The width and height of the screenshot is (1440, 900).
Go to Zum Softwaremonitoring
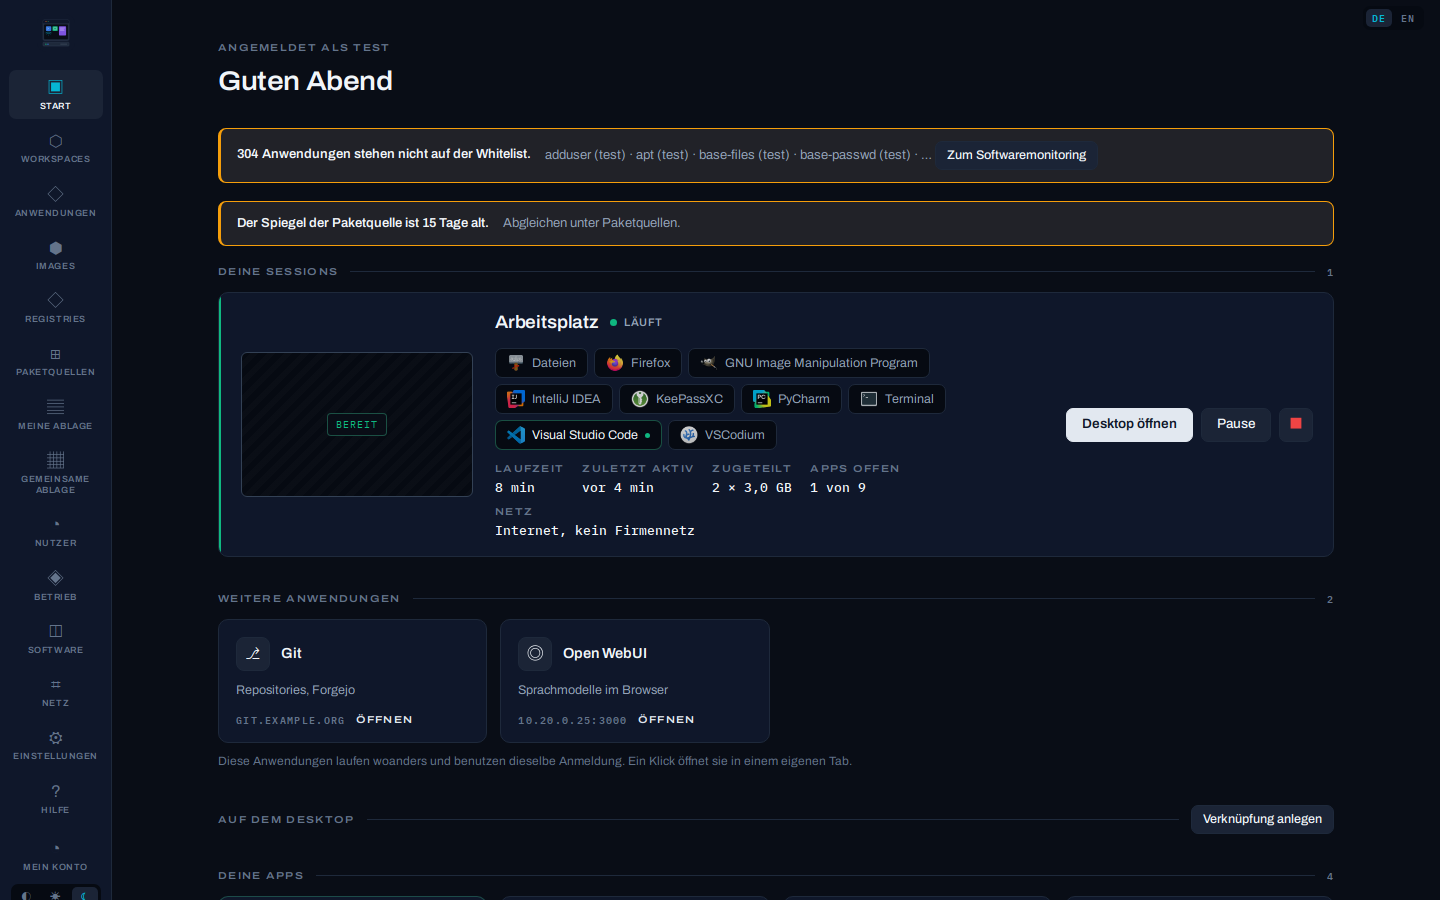[x=1016, y=155]
